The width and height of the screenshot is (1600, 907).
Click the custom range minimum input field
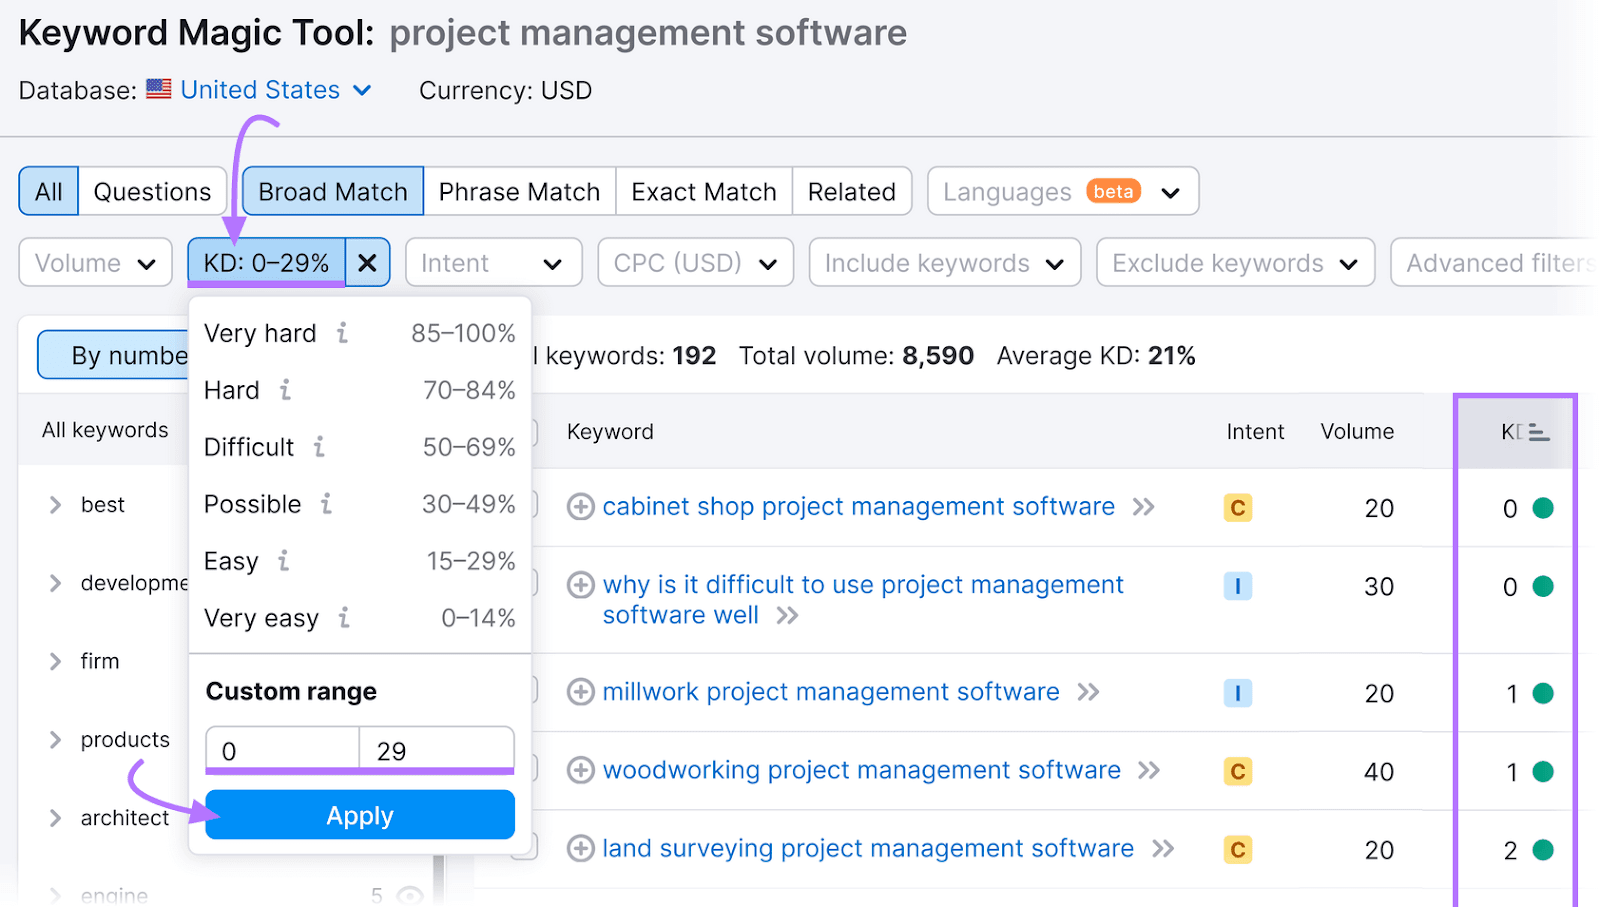282,750
